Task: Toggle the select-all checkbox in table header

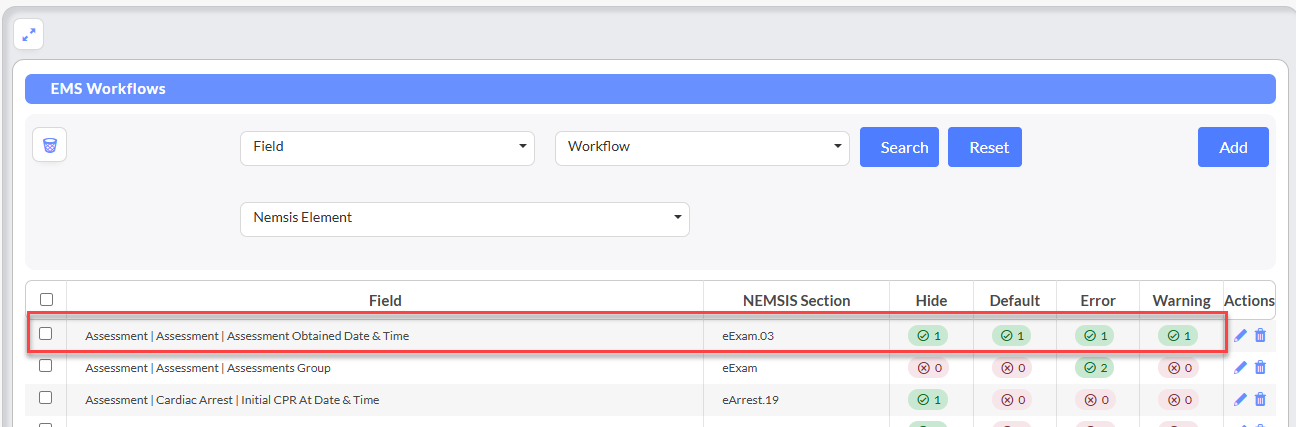Action: pos(46,299)
